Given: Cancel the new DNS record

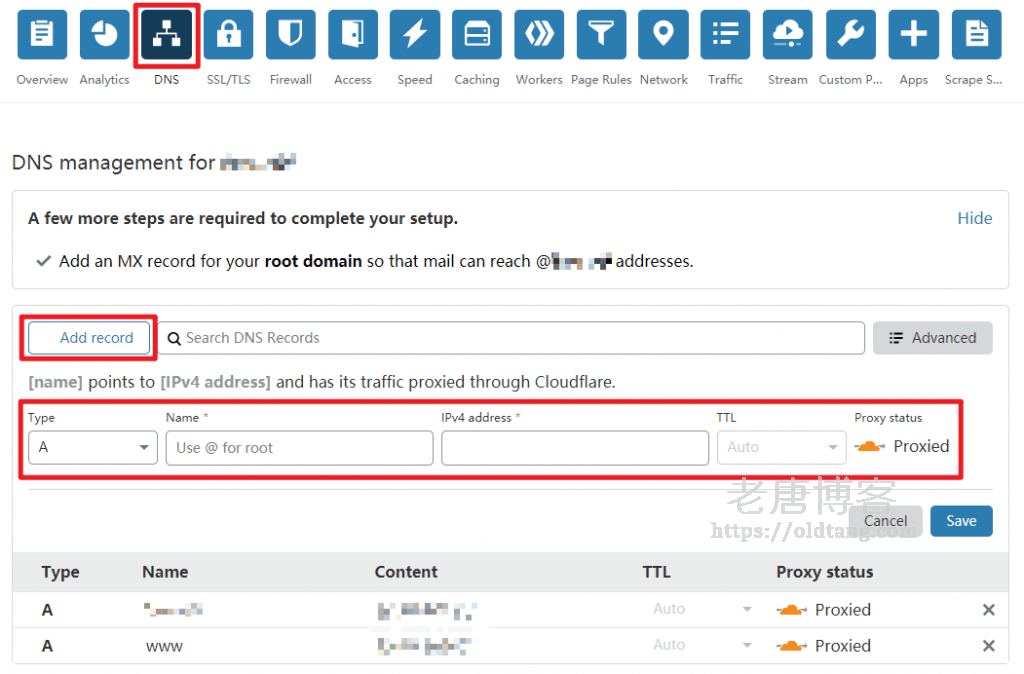Looking at the screenshot, I should (x=886, y=521).
